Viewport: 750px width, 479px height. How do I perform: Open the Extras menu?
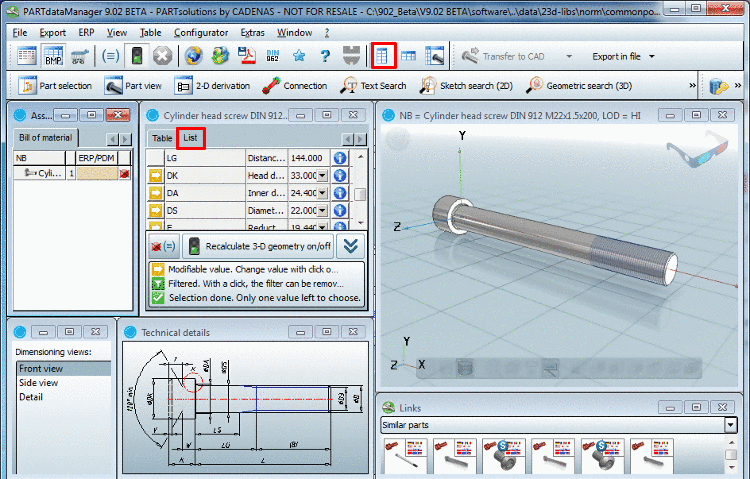coord(253,33)
